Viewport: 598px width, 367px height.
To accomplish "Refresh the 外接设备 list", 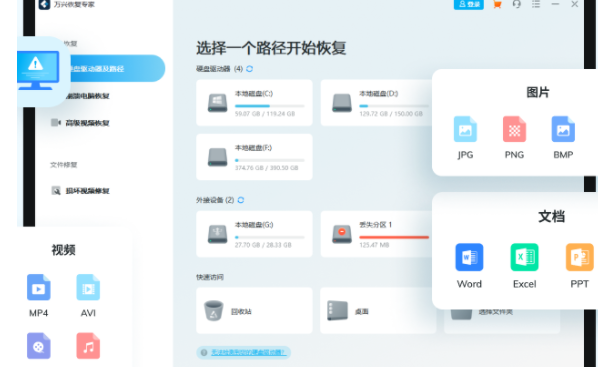I will point(241,200).
